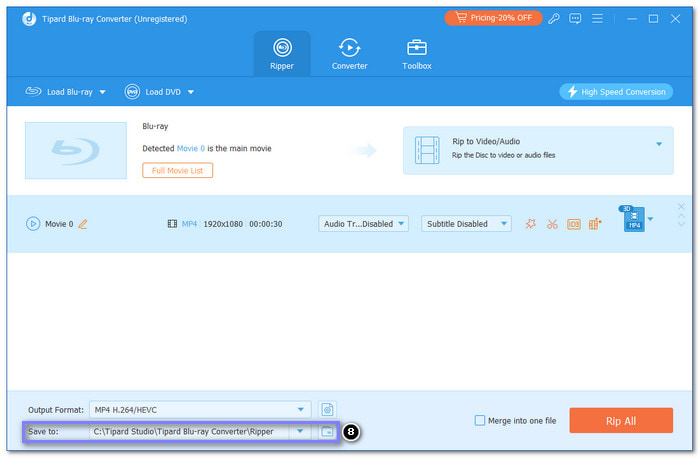Open the browse output folder icon
700x458 pixels.
(x=327, y=432)
